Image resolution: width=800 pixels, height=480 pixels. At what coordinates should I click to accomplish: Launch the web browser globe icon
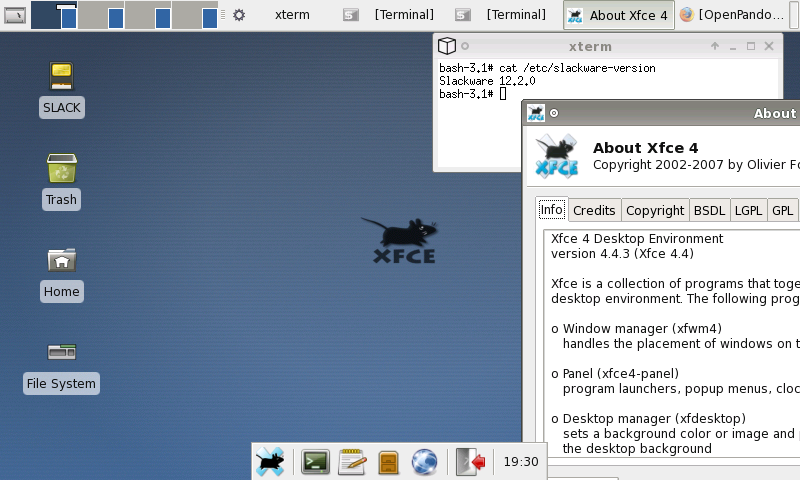[x=425, y=461]
